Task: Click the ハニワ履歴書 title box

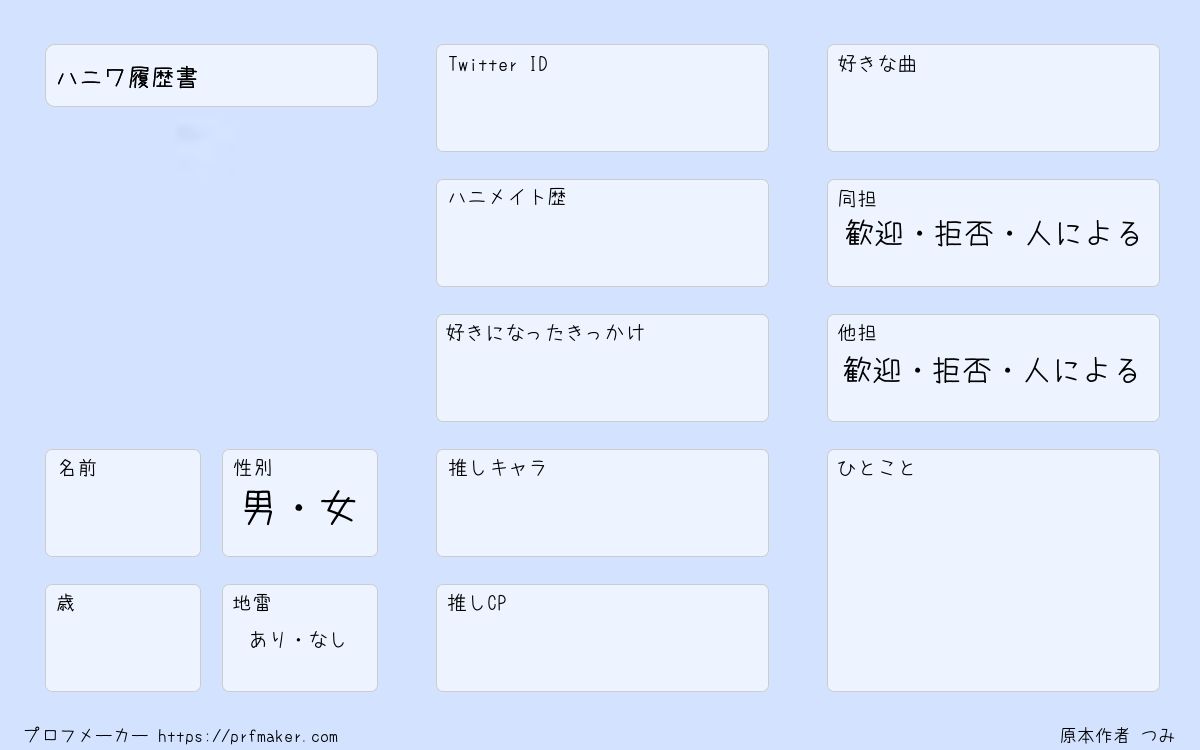Action: point(211,75)
